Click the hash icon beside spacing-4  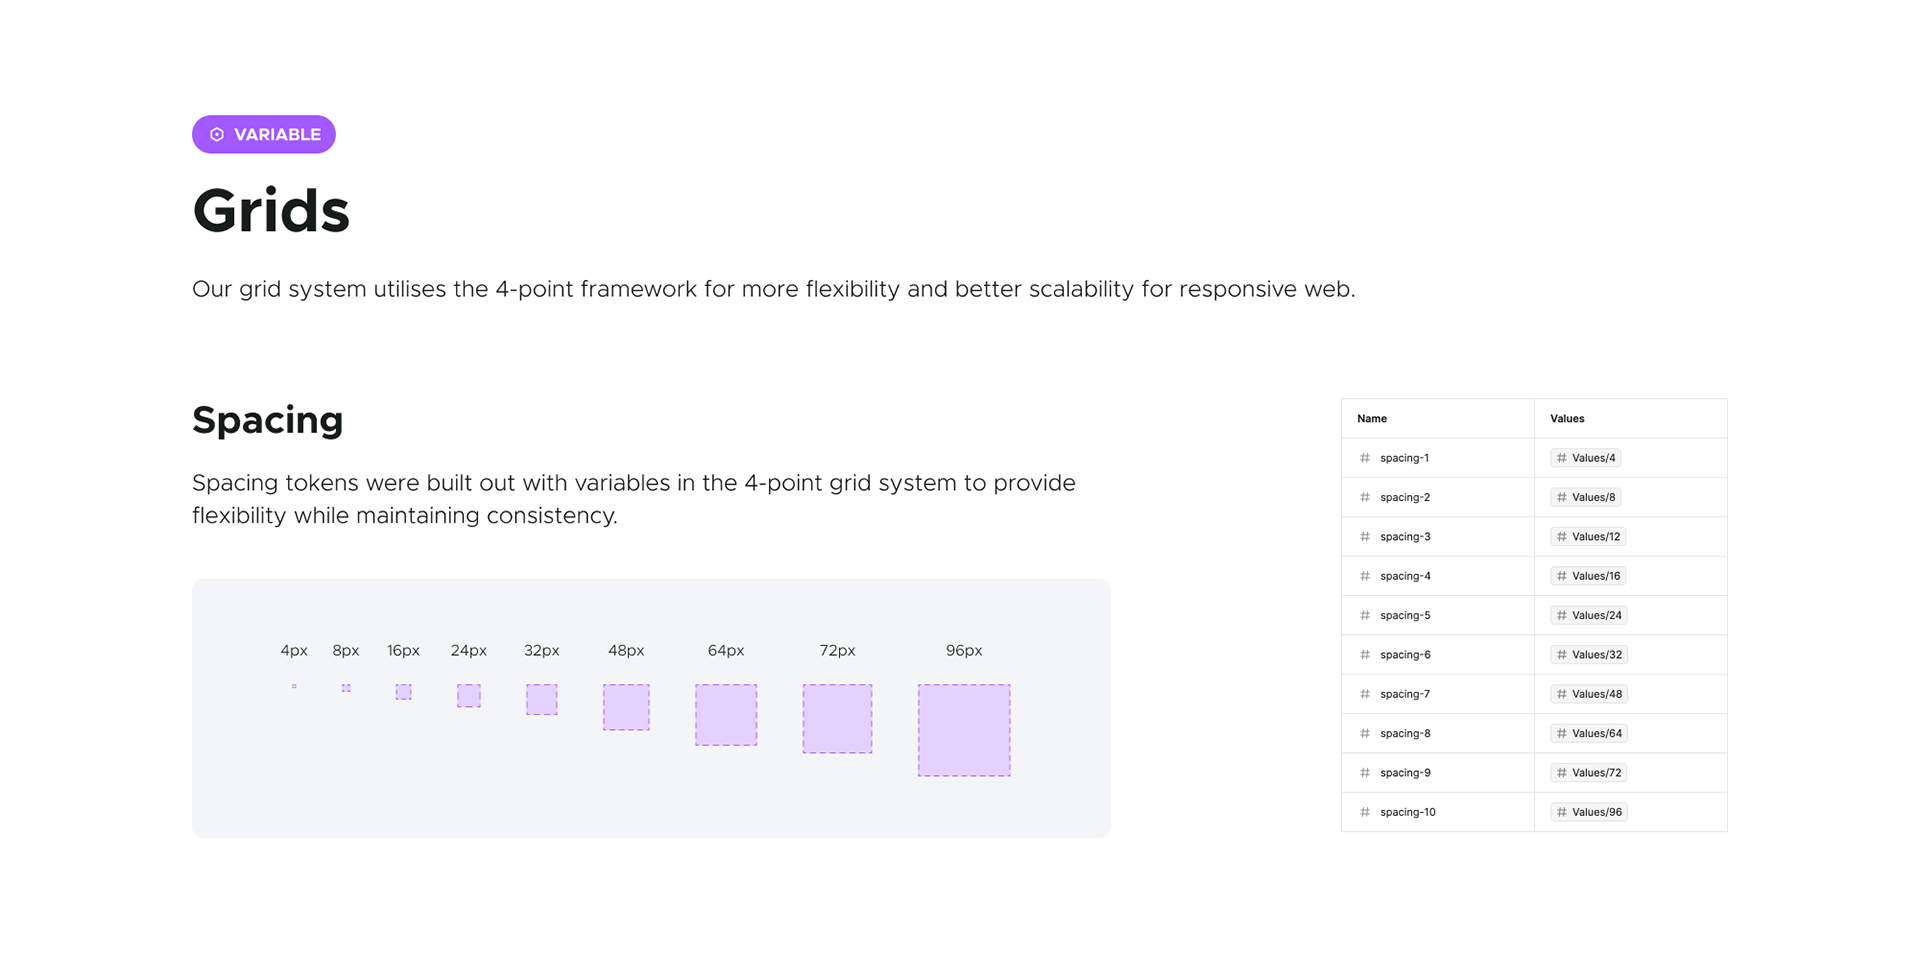click(1365, 576)
